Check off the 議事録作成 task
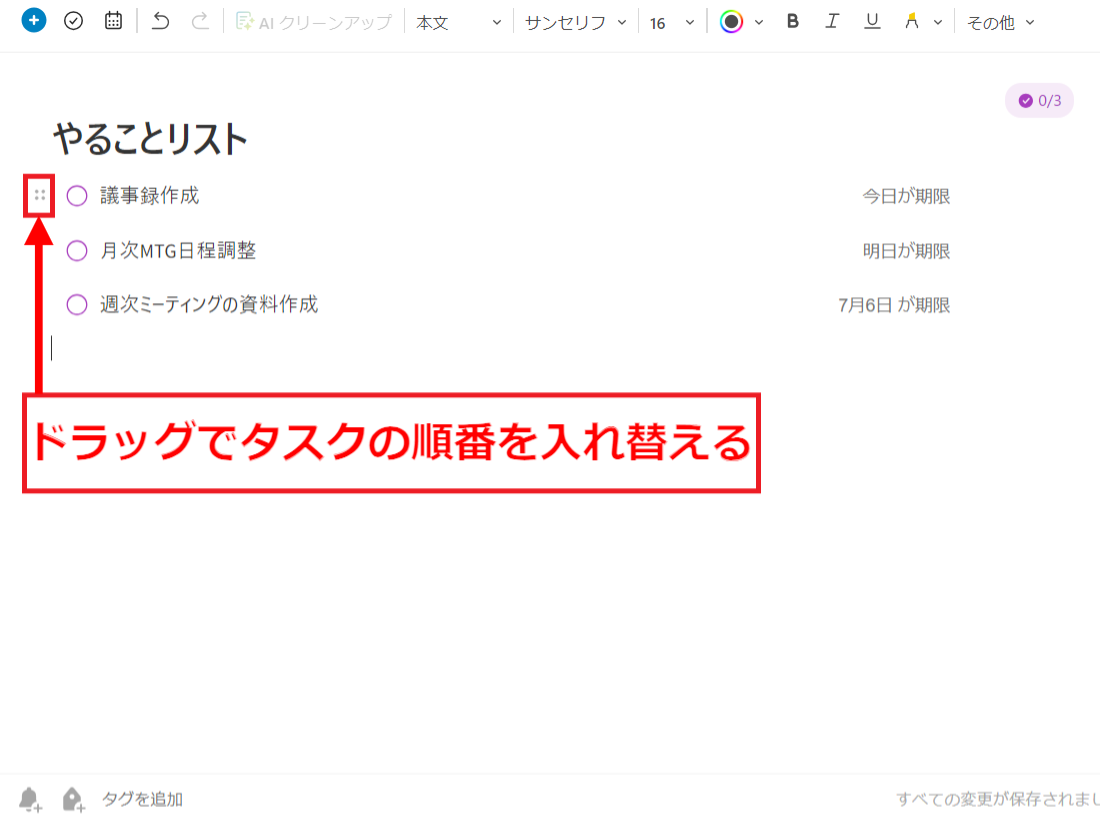The image size is (1100, 822). tap(77, 196)
